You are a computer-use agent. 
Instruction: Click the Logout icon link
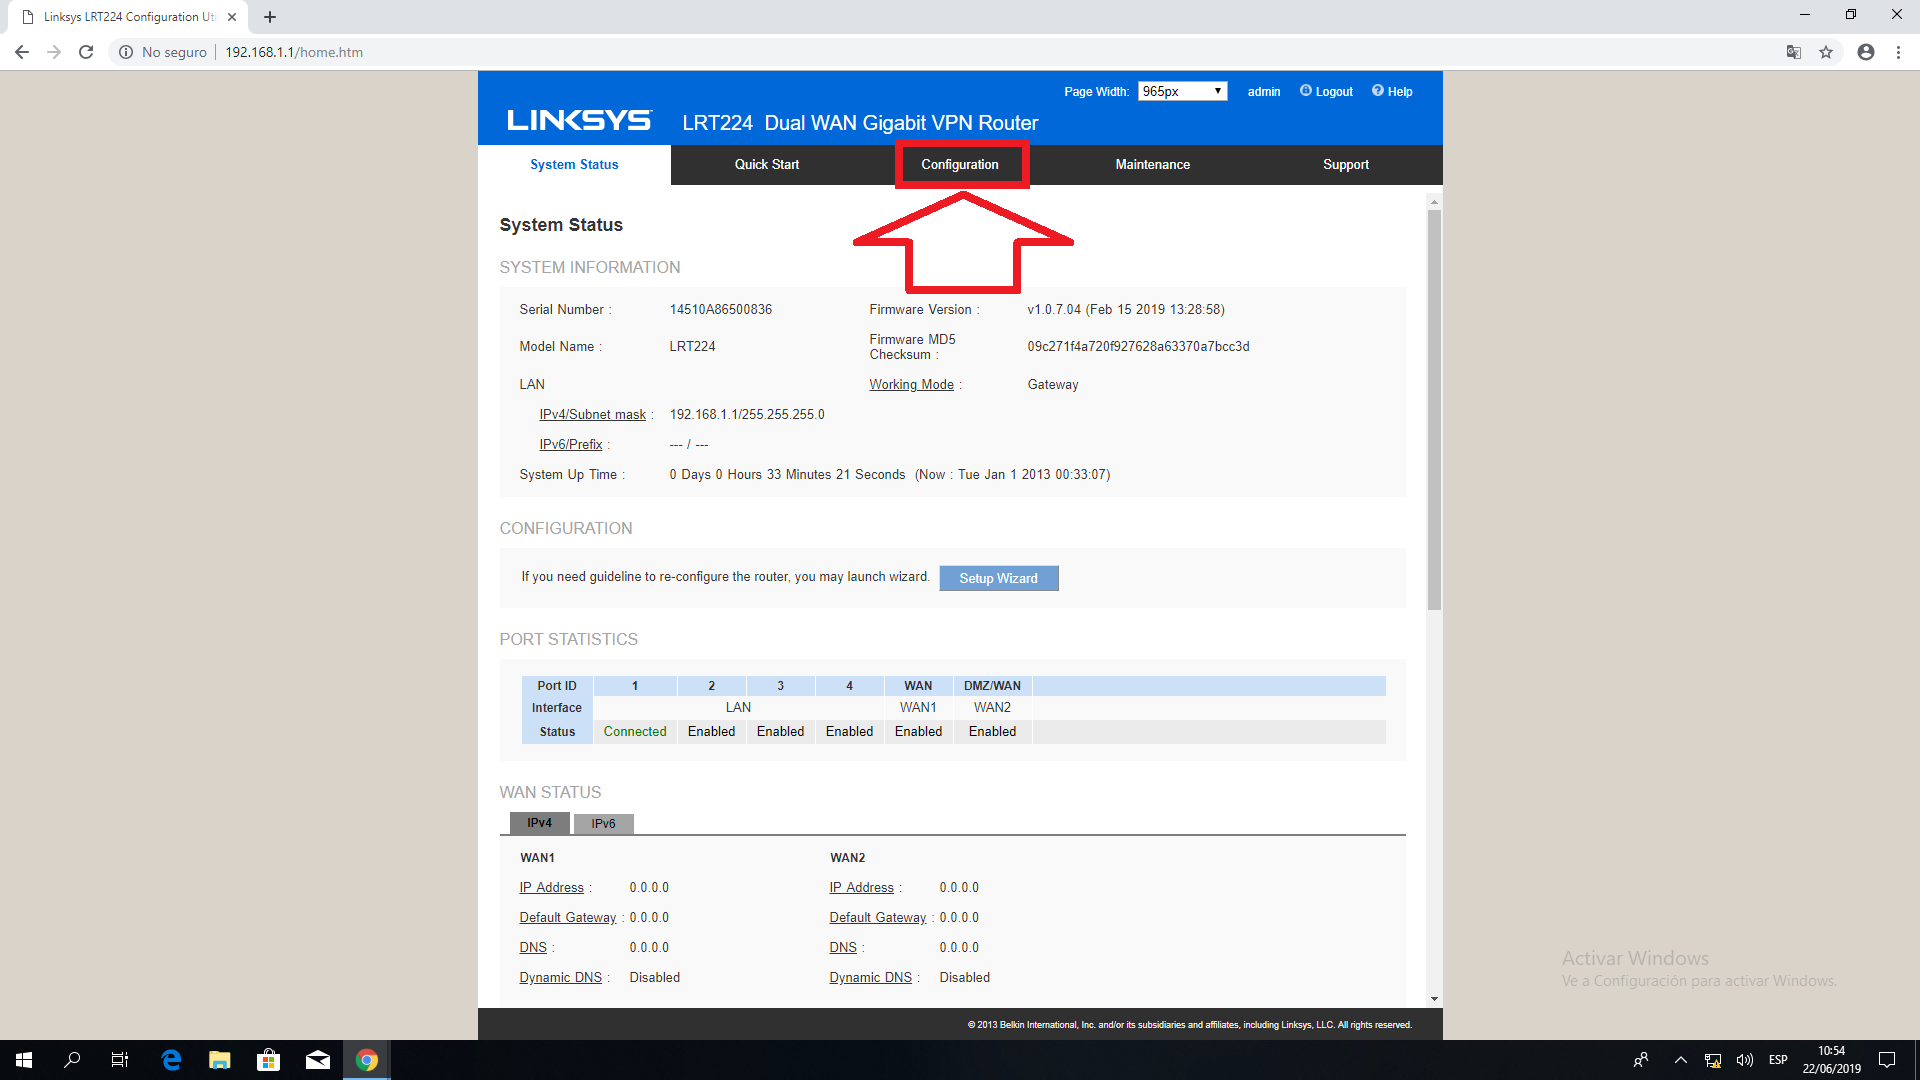pyautogui.click(x=1326, y=91)
